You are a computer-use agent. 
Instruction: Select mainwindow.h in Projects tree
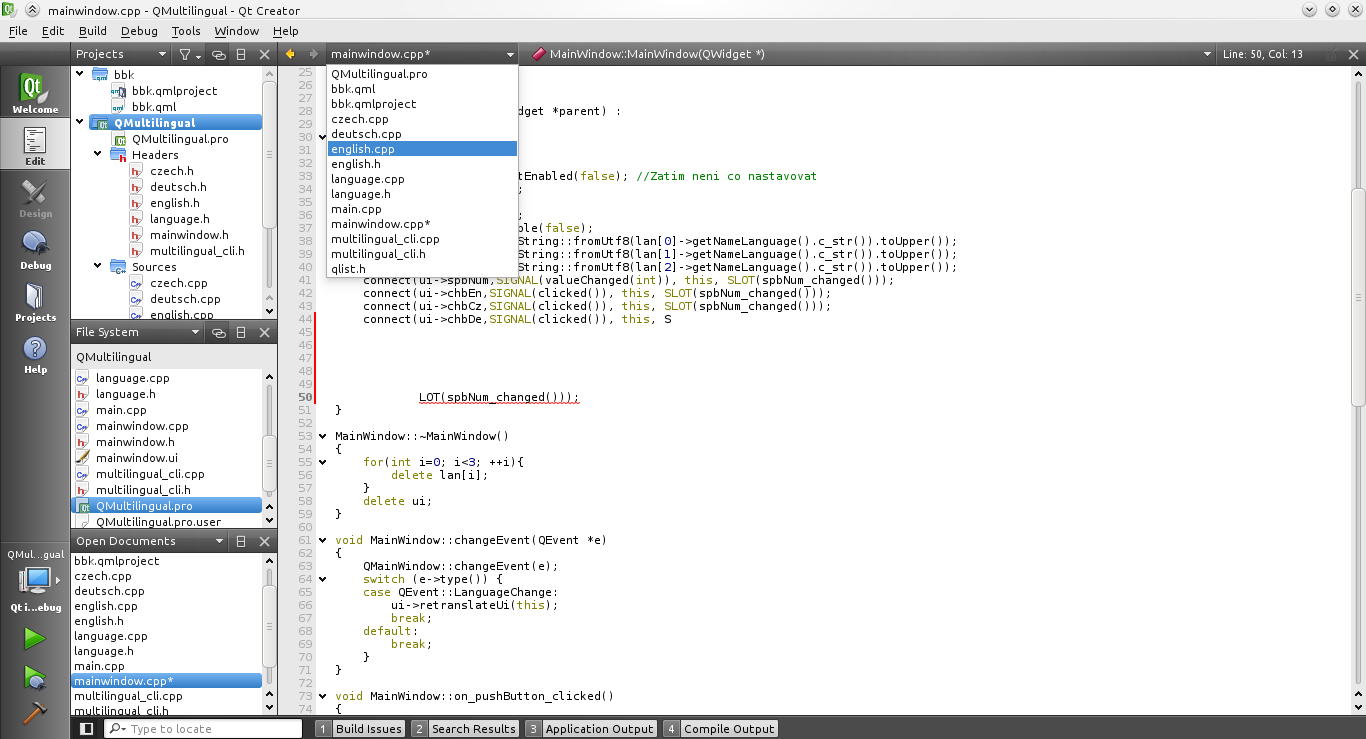click(189, 235)
